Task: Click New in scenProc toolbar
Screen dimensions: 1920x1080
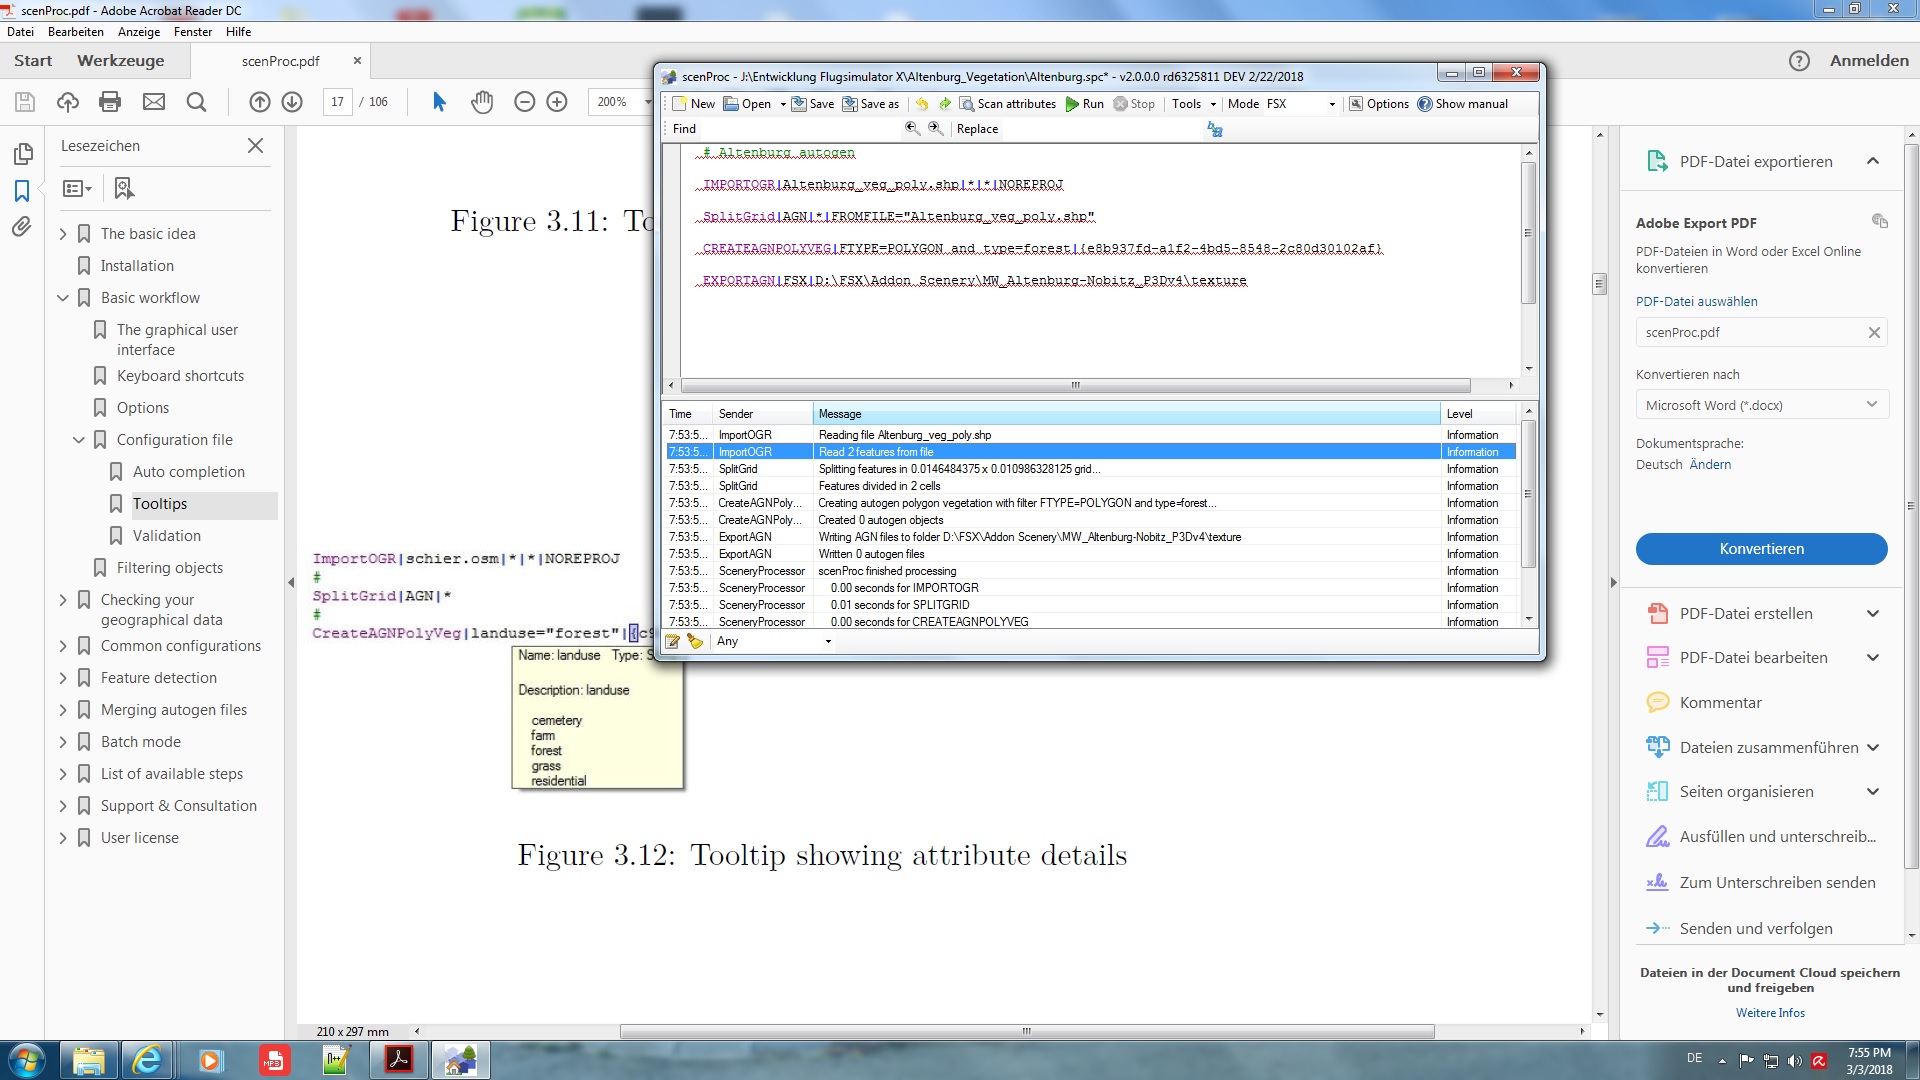Action: [694, 104]
